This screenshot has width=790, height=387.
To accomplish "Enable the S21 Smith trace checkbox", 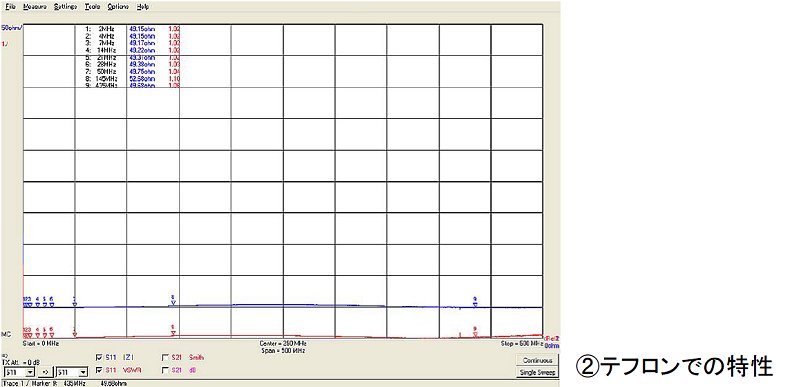I will coord(165,357).
